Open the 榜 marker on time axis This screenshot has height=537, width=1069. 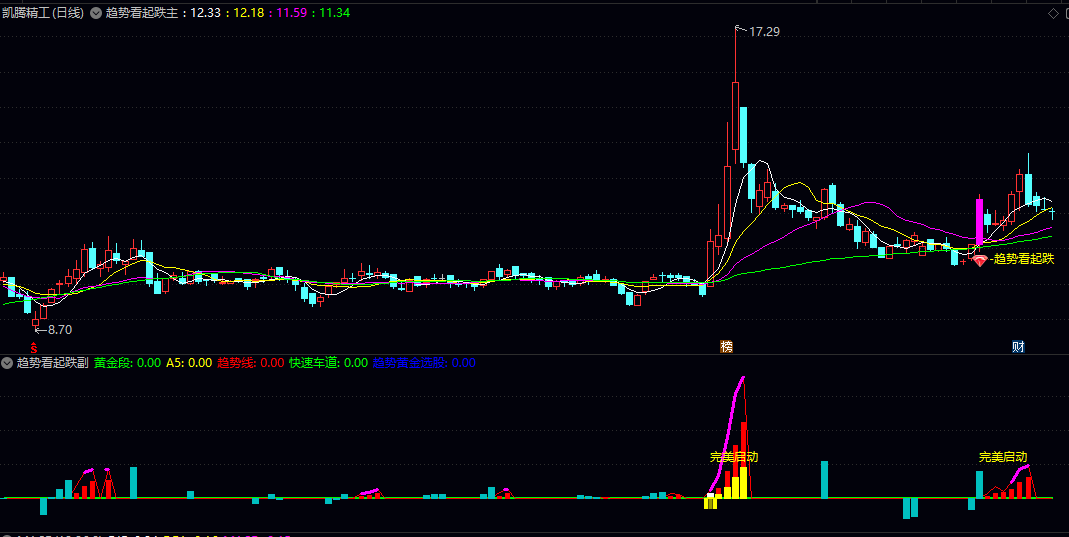click(x=727, y=347)
